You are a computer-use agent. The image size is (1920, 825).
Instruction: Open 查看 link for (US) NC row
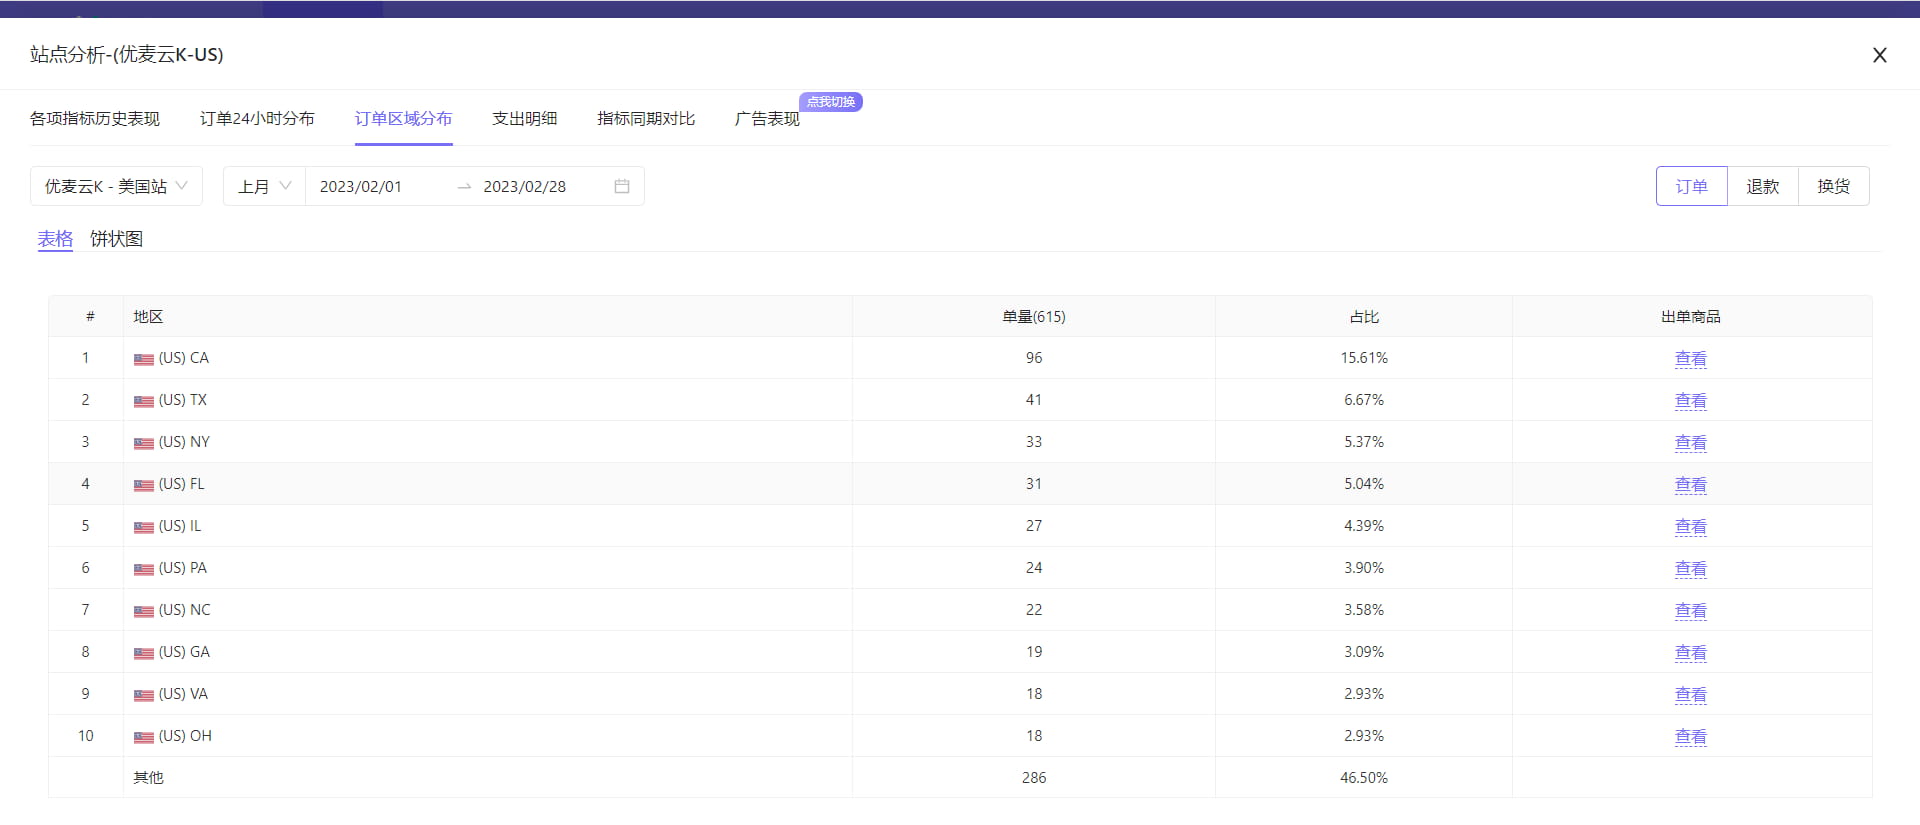(x=1691, y=610)
